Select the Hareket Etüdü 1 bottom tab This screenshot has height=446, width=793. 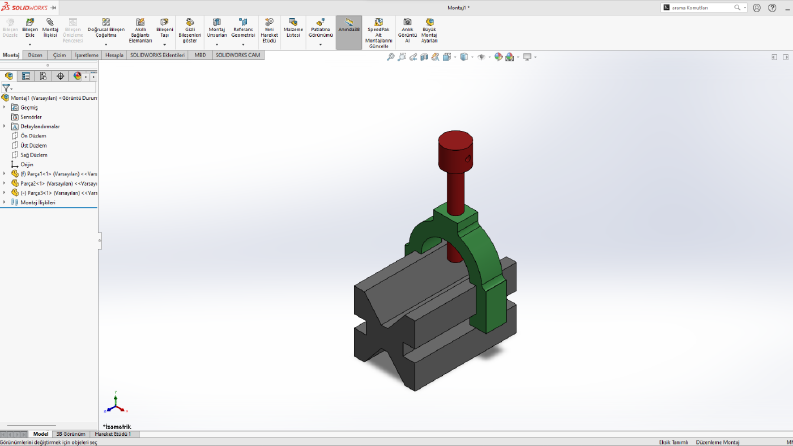[x=113, y=434]
